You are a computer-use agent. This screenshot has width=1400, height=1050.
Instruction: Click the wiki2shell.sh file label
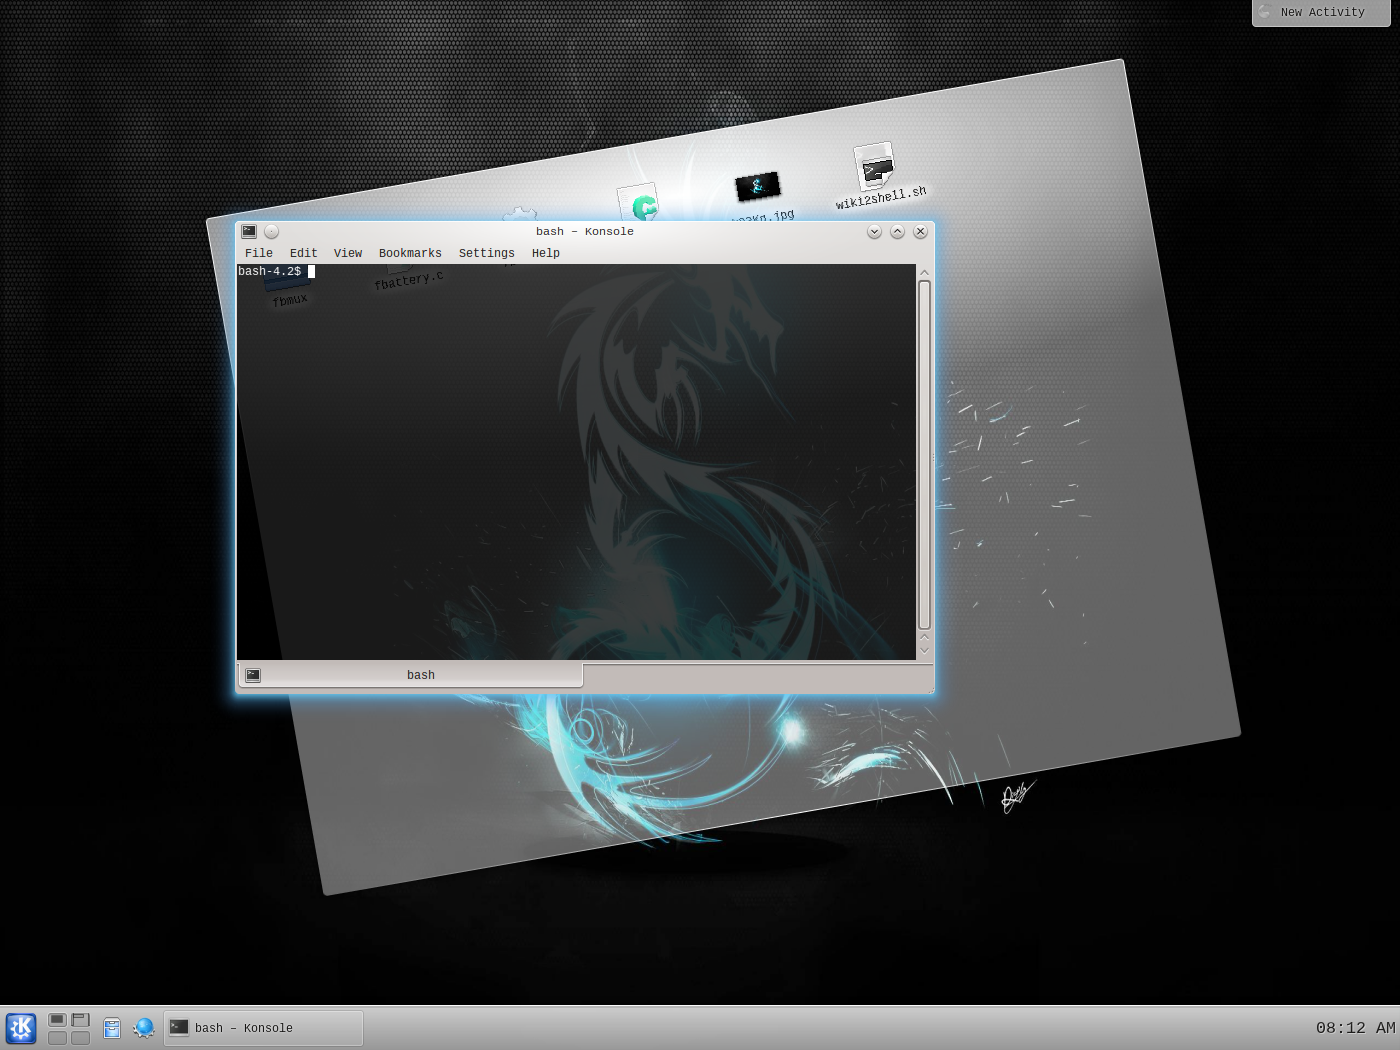click(881, 198)
